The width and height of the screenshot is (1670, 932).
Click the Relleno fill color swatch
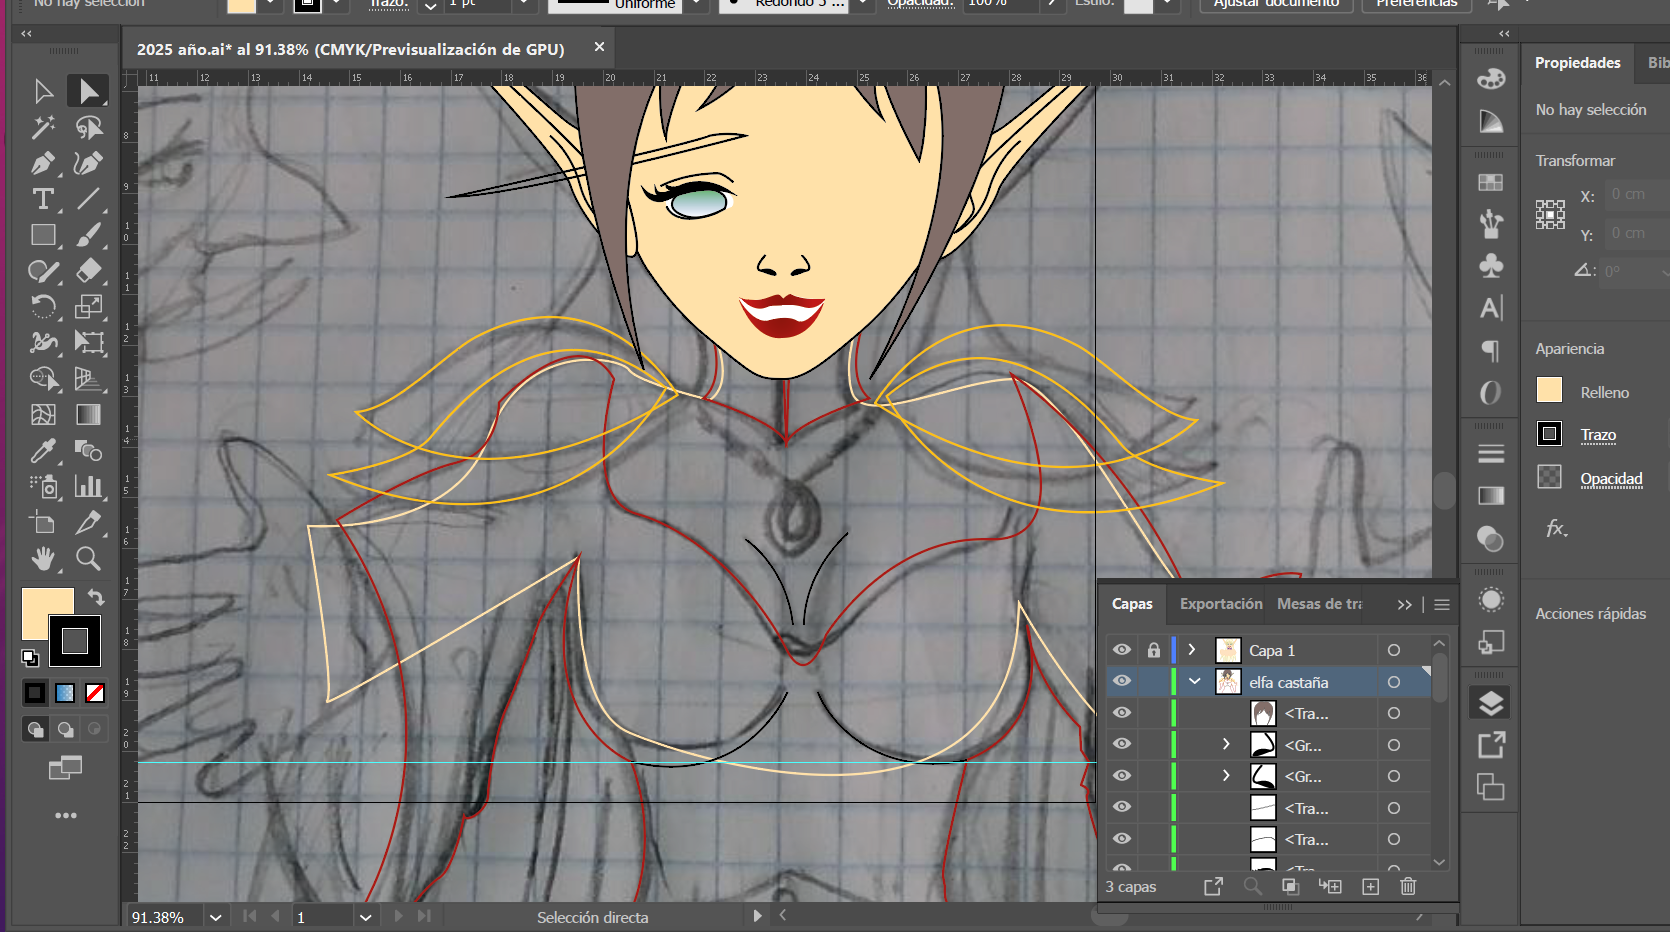coord(1549,390)
